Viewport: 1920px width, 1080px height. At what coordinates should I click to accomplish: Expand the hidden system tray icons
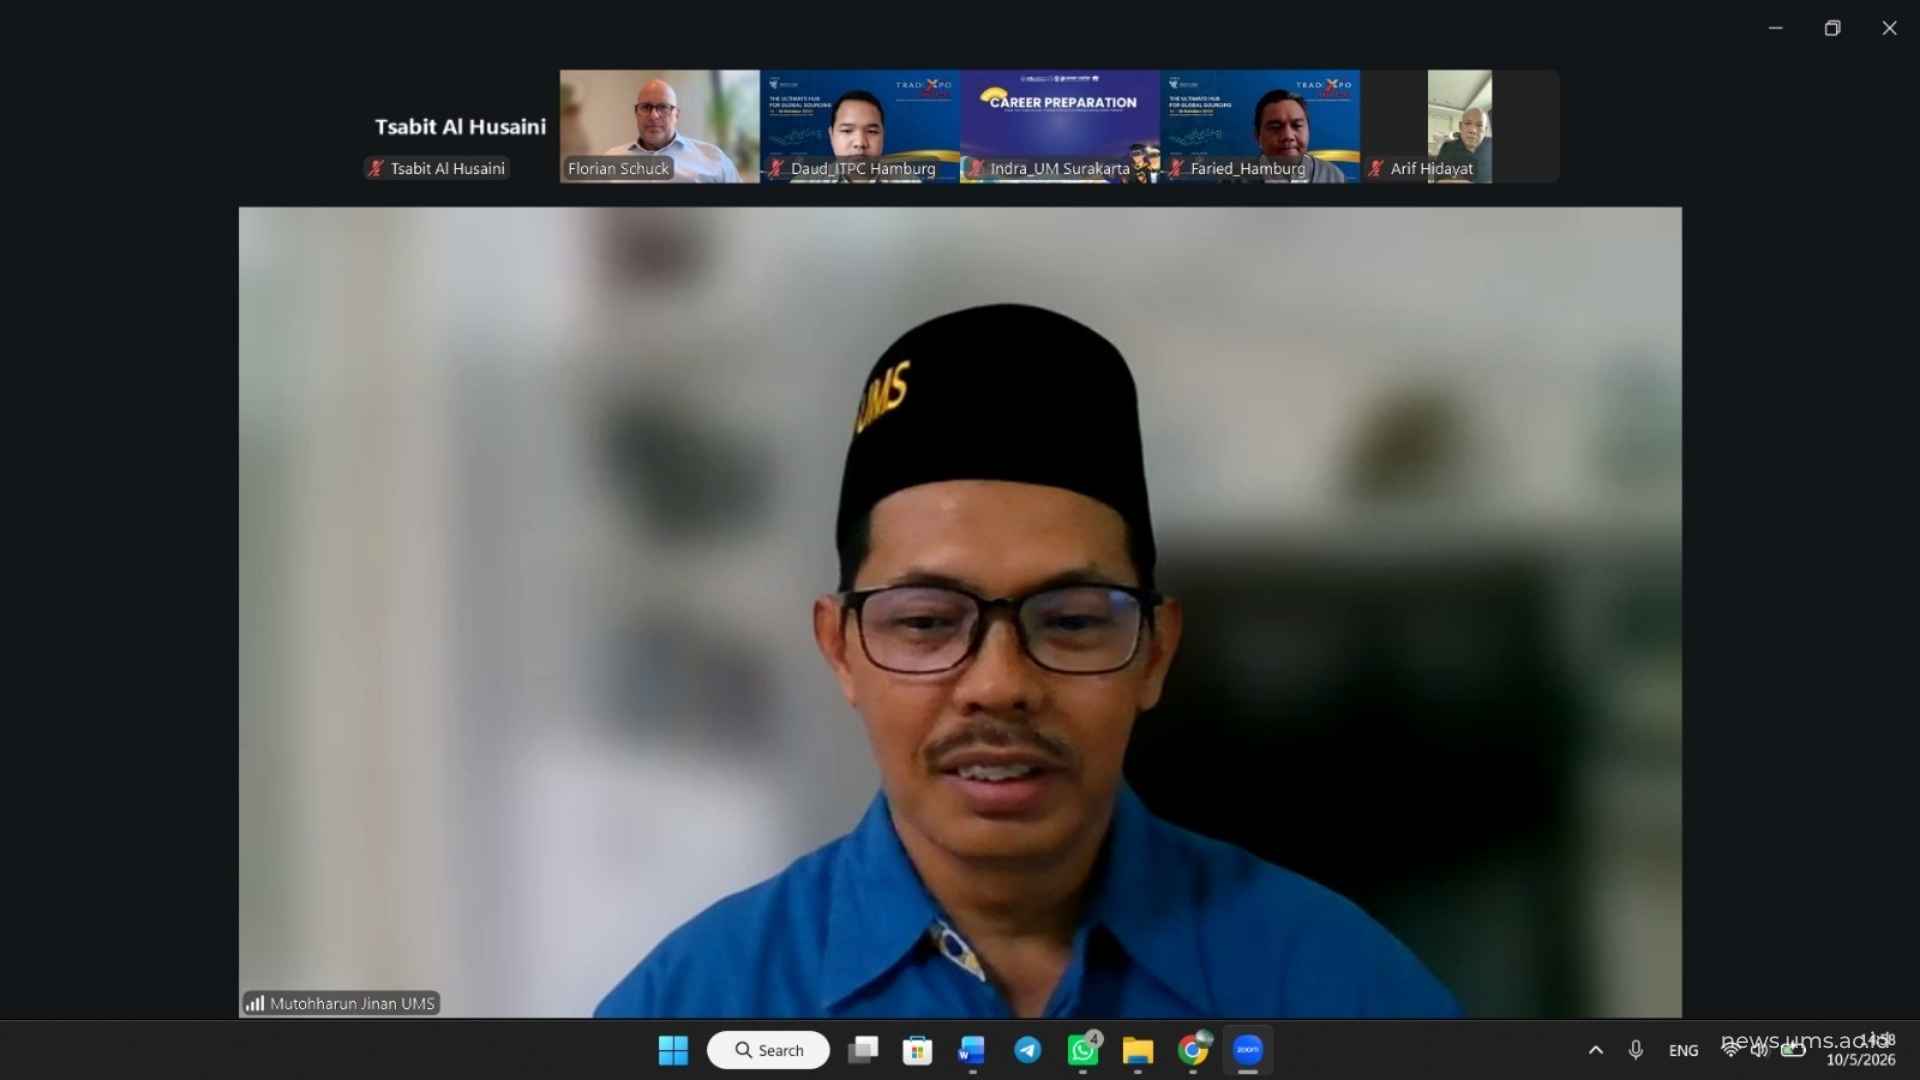(x=1596, y=1050)
